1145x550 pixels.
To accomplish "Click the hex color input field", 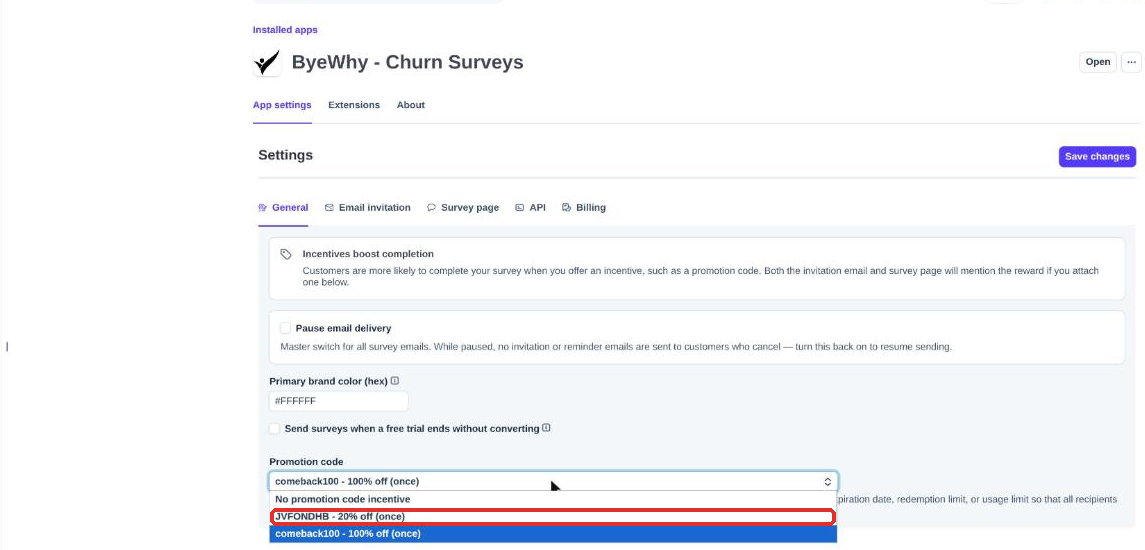I will click(339, 401).
